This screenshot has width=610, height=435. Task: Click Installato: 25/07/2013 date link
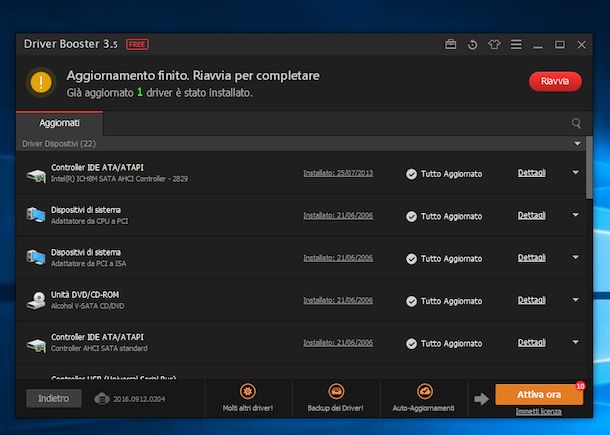click(x=338, y=173)
